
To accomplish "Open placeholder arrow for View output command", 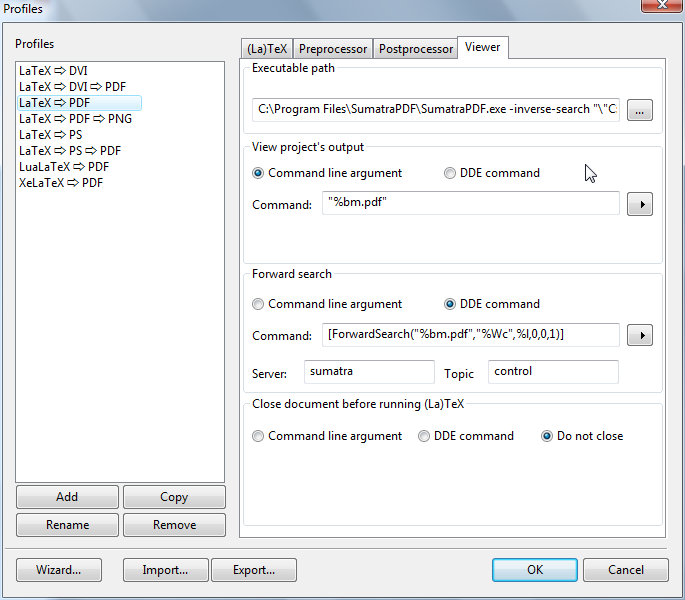I will [640, 204].
